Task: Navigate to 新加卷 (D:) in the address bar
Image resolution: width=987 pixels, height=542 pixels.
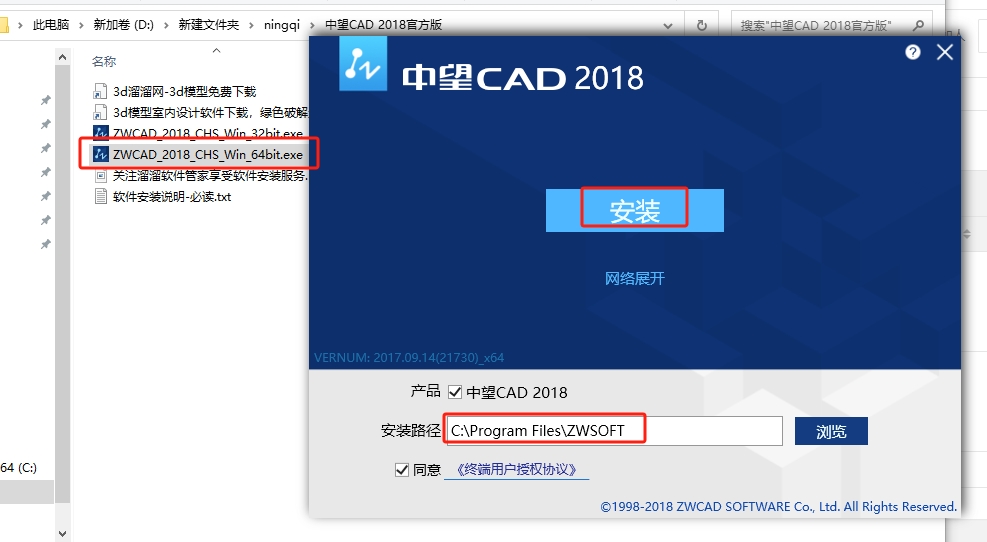Action: (123, 25)
